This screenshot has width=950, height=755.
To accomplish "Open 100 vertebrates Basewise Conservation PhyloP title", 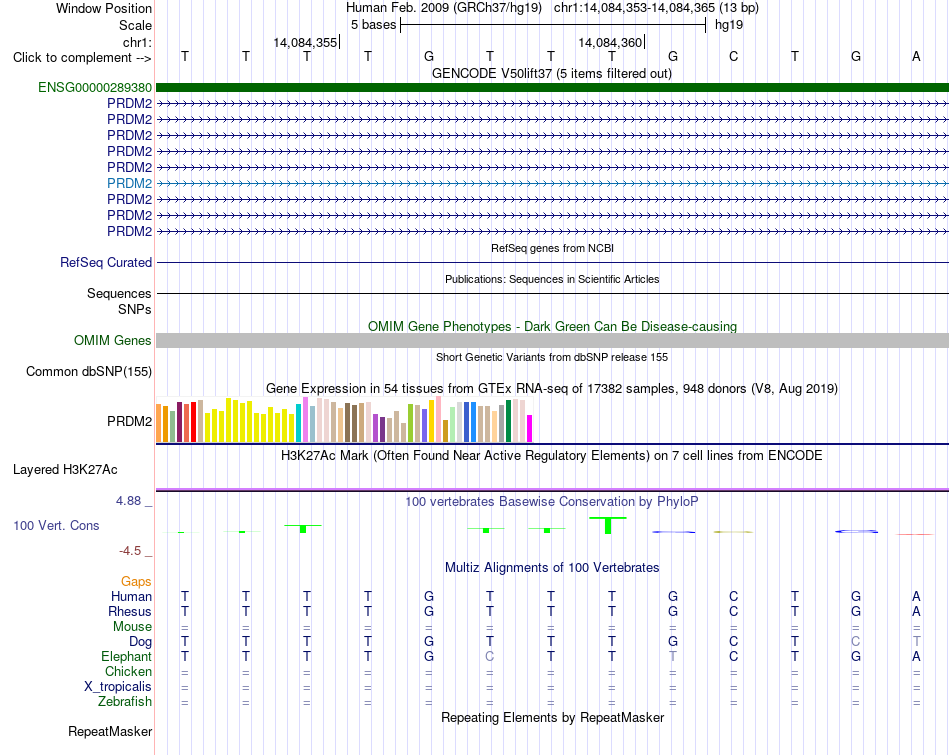I will [x=552, y=502].
